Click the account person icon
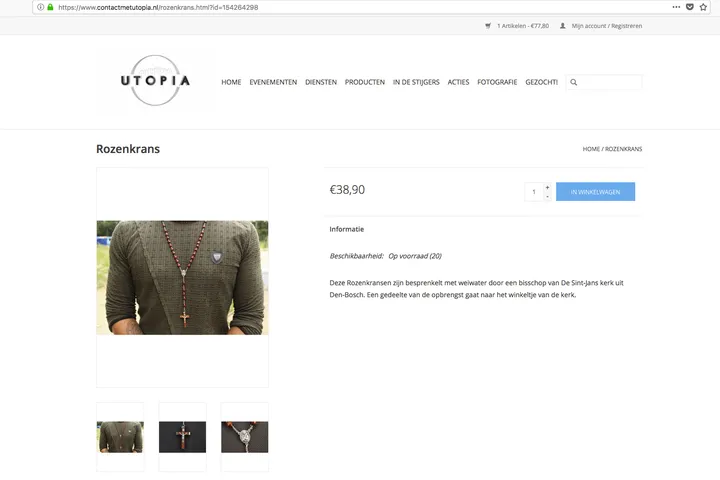 pyautogui.click(x=562, y=26)
